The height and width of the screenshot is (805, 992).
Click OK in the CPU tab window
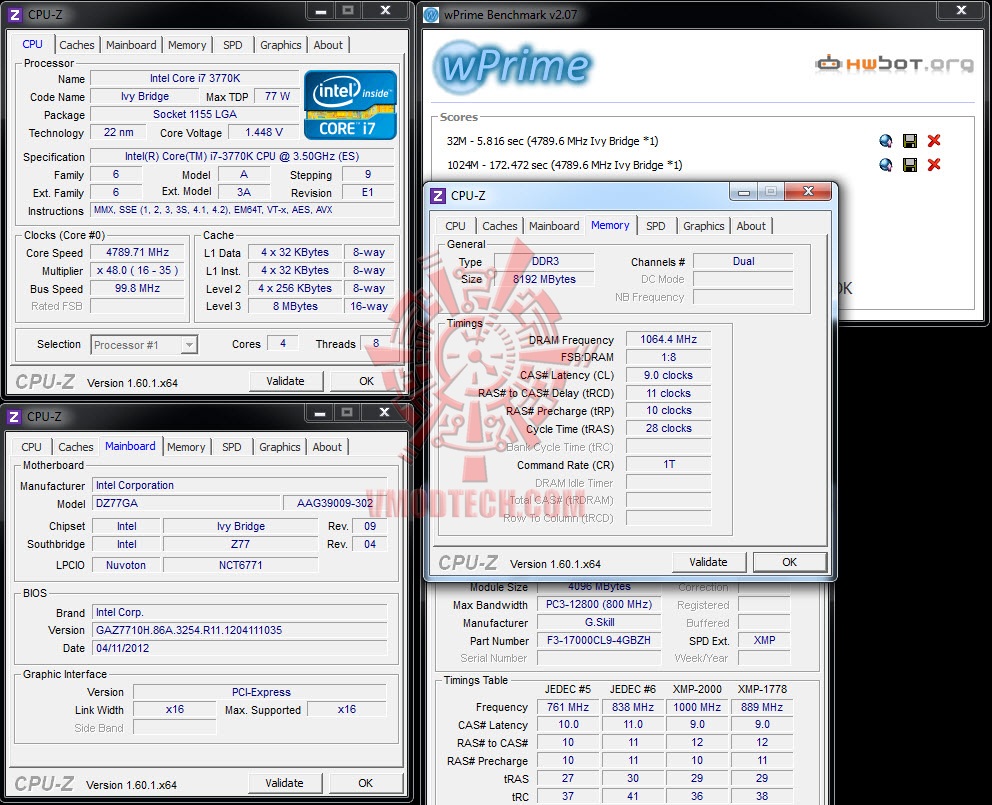(366, 381)
